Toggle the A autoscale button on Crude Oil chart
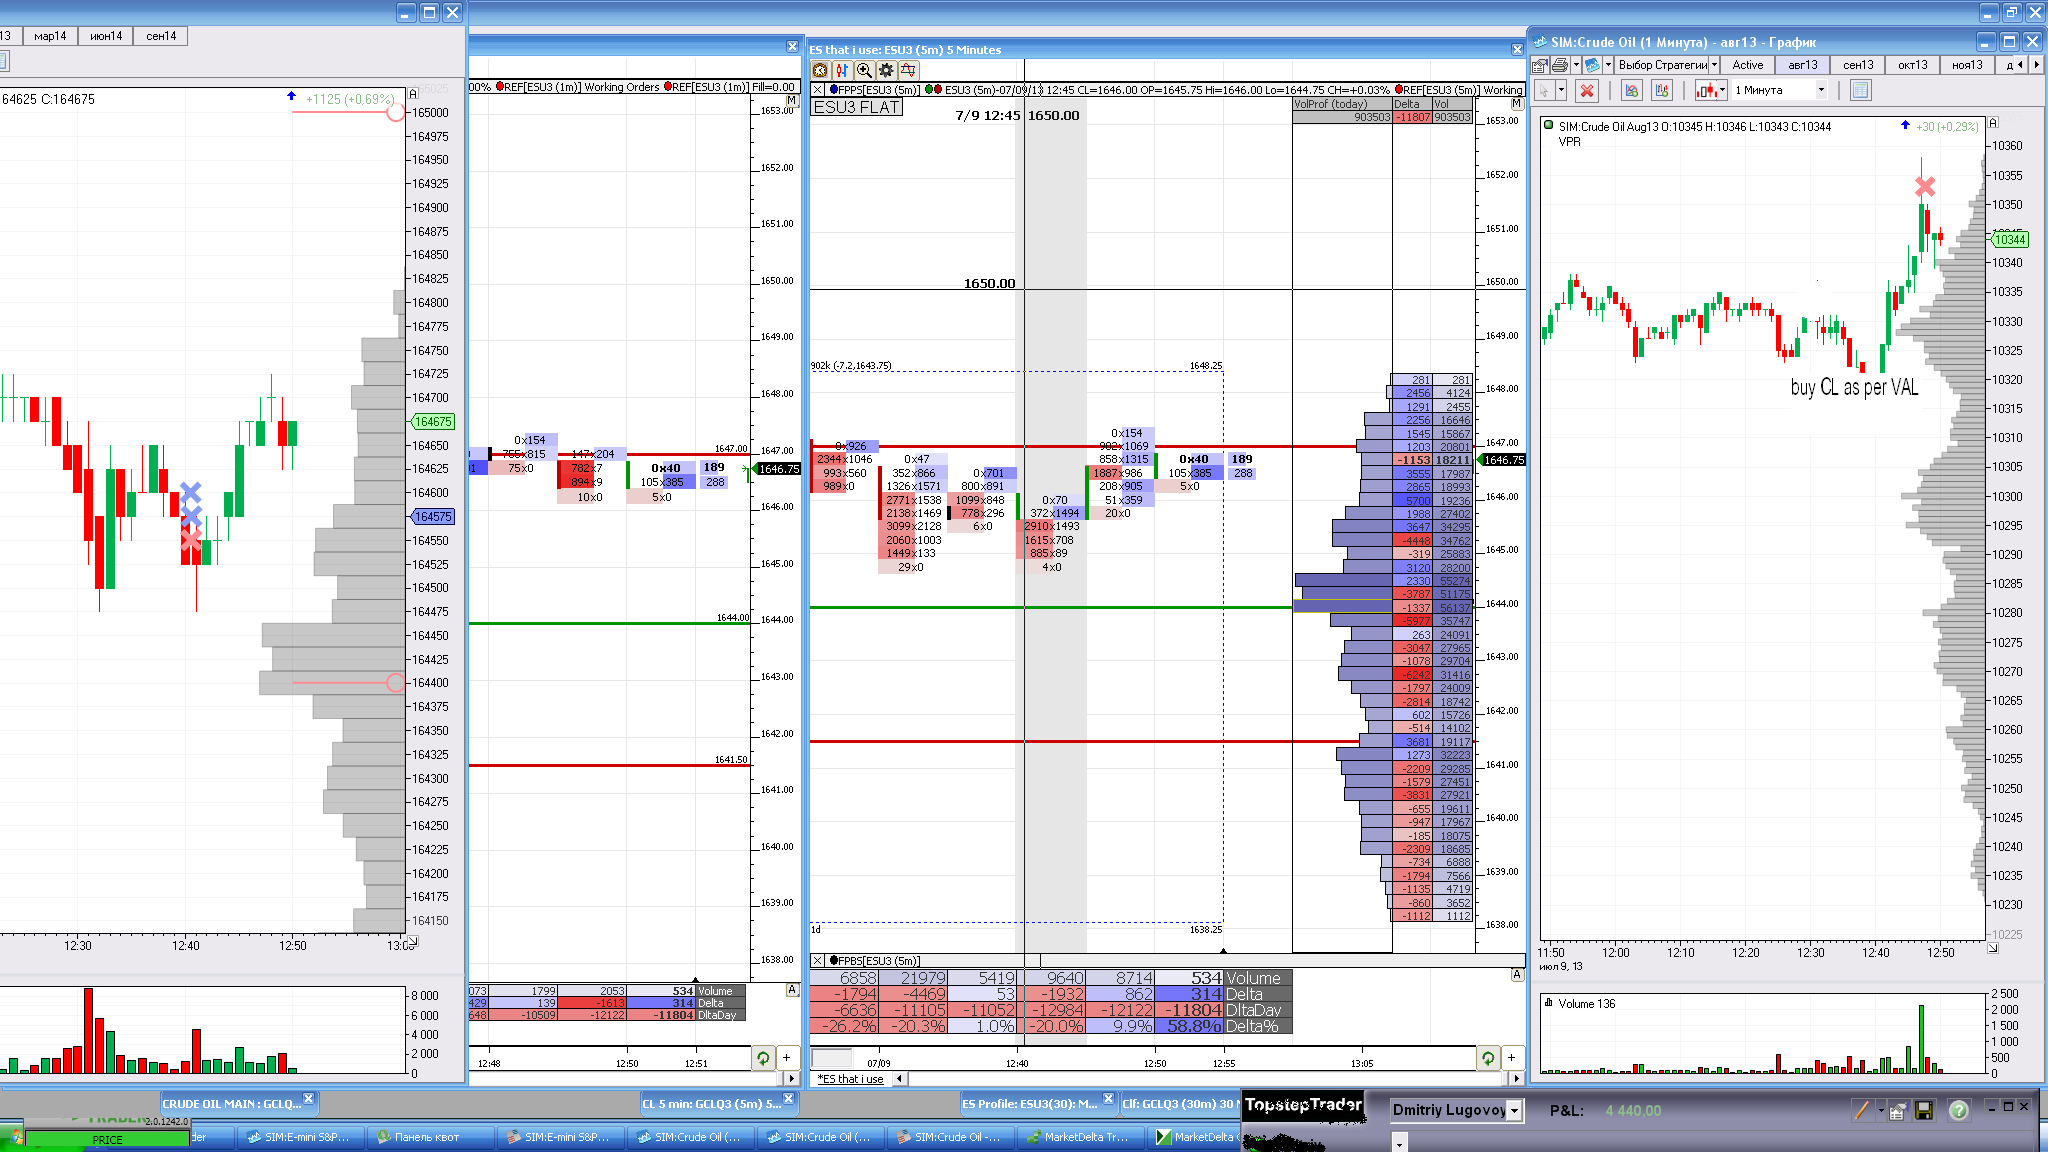This screenshot has width=2048, height=1152. click(1993, 123)
